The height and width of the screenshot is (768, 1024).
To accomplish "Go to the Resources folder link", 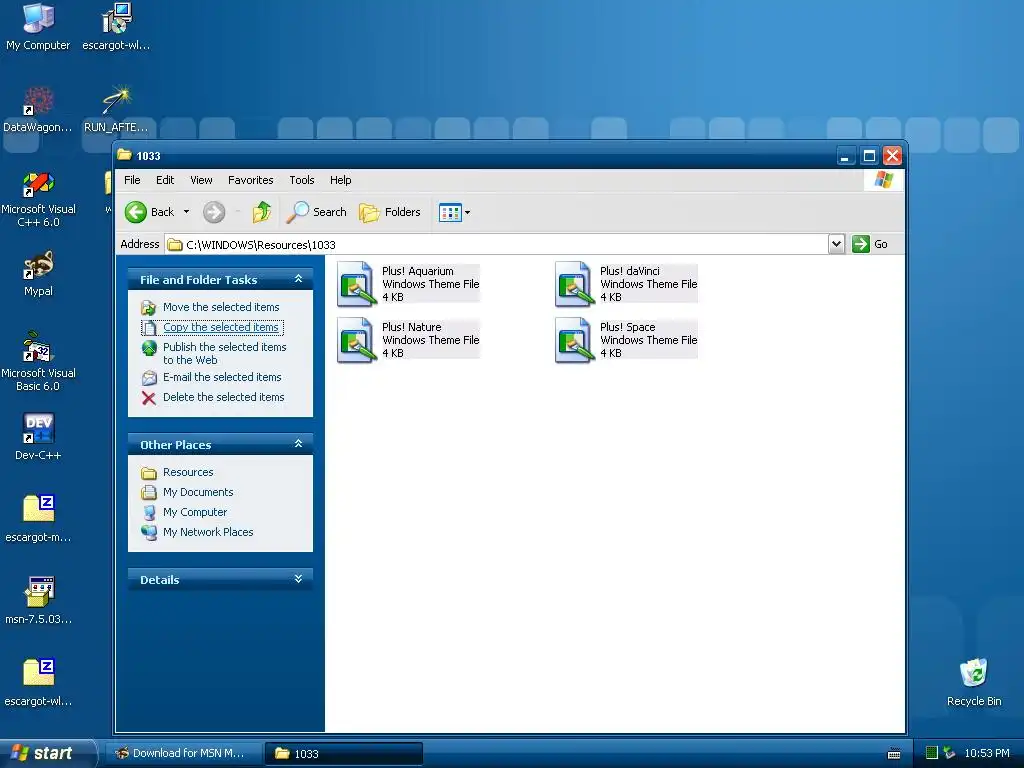I will [187, 472].
